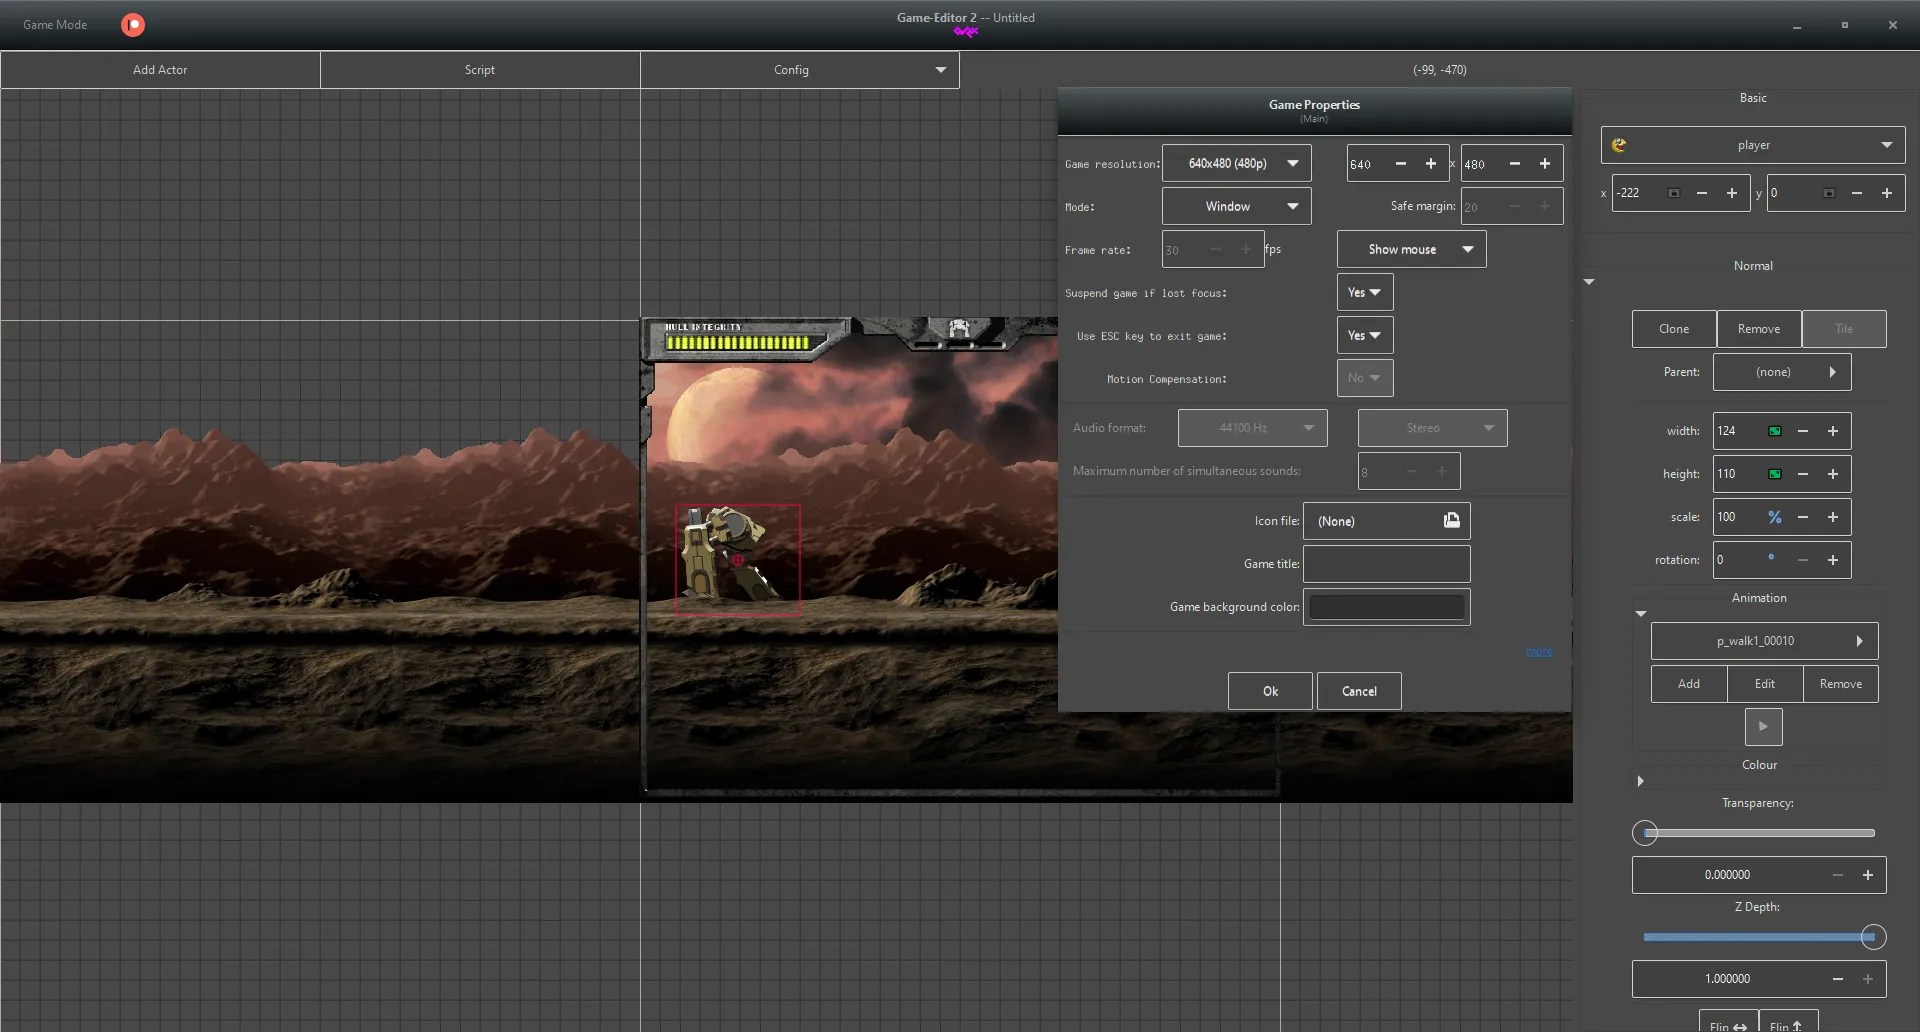This screenshot has width=1920, height=1032.
Task: Play the p_walk1_00010 animation preview
Action: tap(1763, 727)
